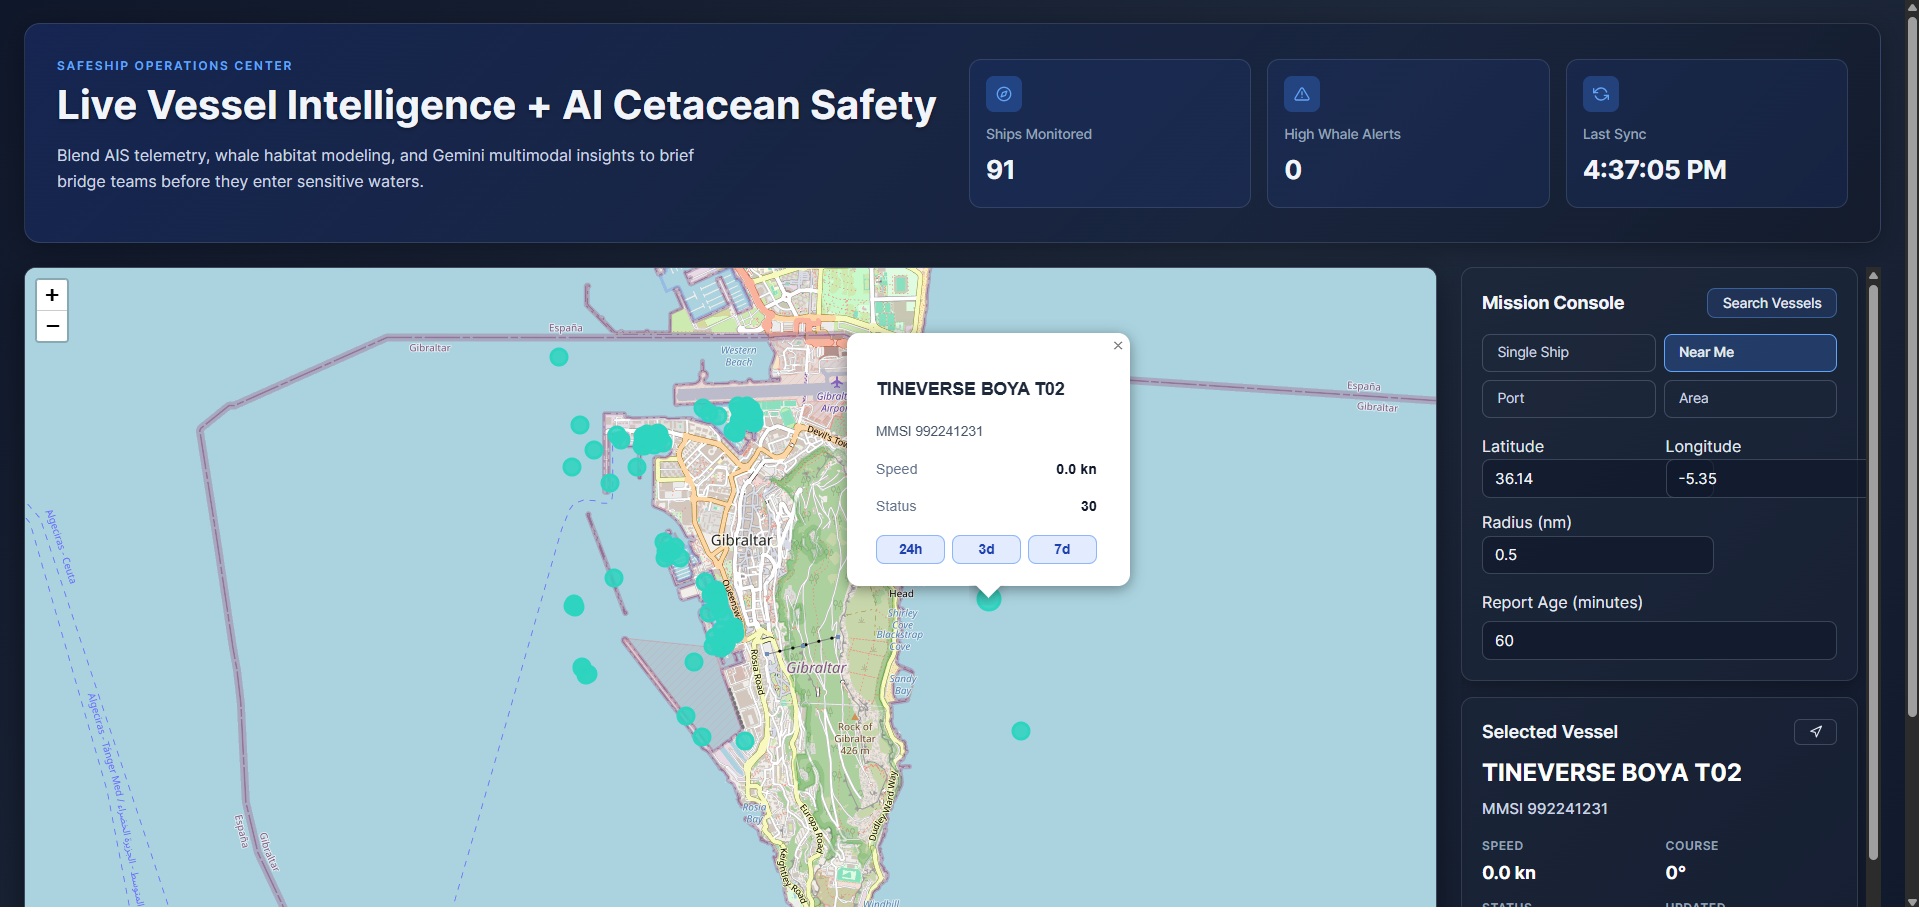The width and height of the screenshot is (1919, 907).
Task: Show 7d track history in popup
Action: [x=1062, y=549]
